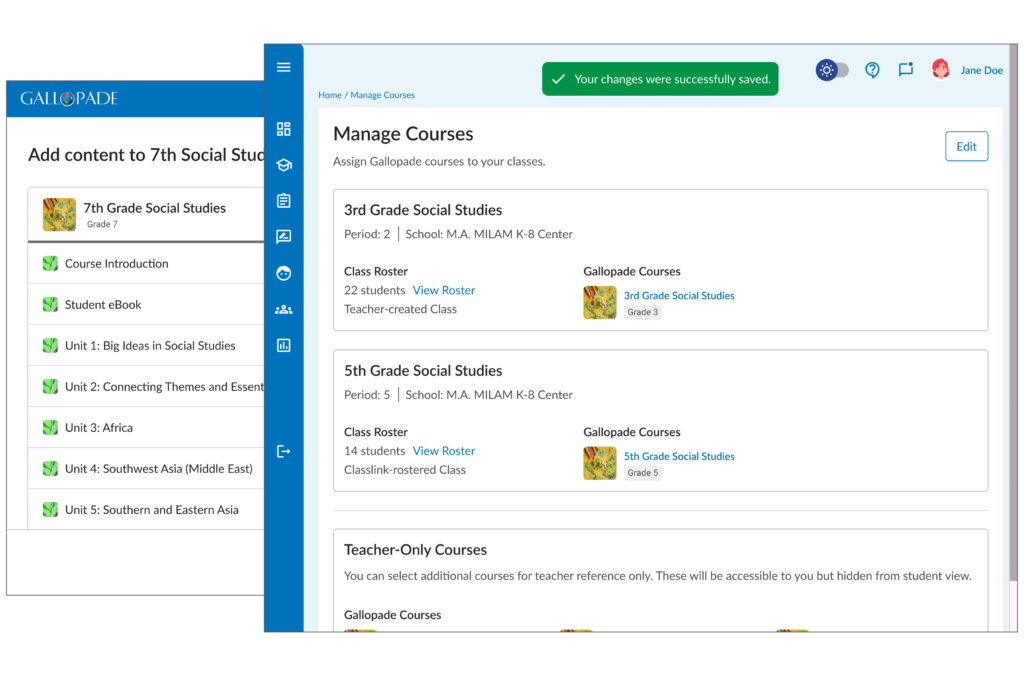Open the dashboard grid icon in the sidebar

click(x=283, y=129)
